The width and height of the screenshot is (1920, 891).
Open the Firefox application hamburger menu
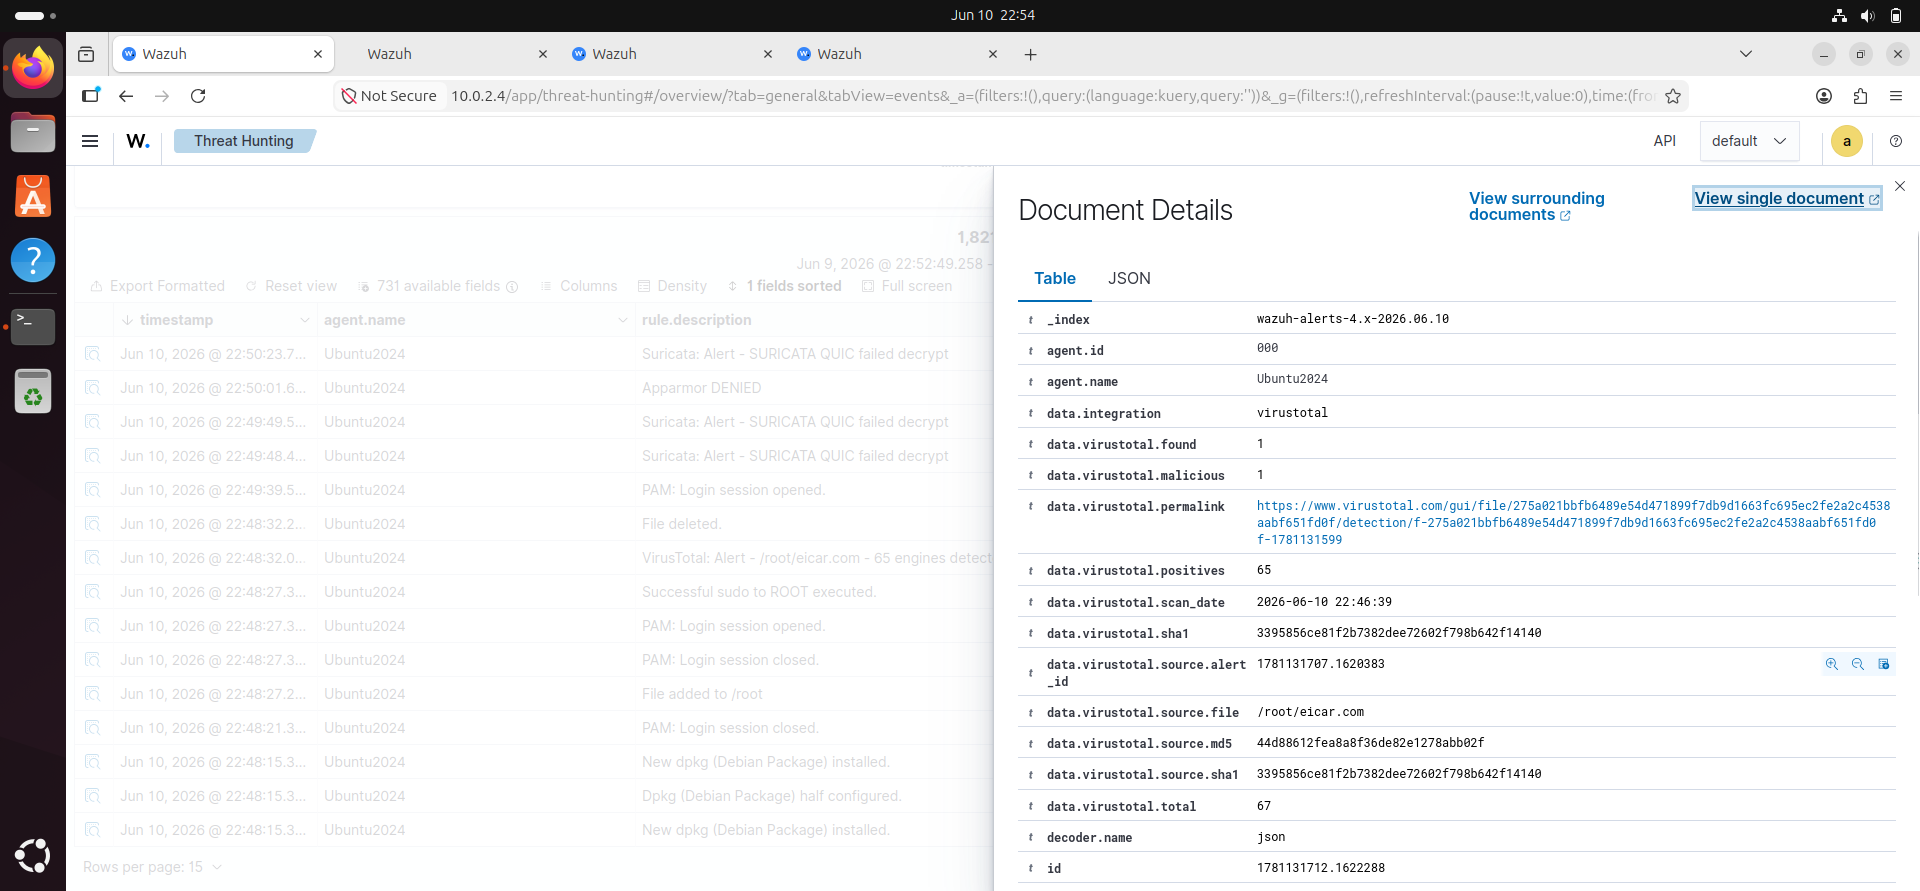tap(1896, 96)
